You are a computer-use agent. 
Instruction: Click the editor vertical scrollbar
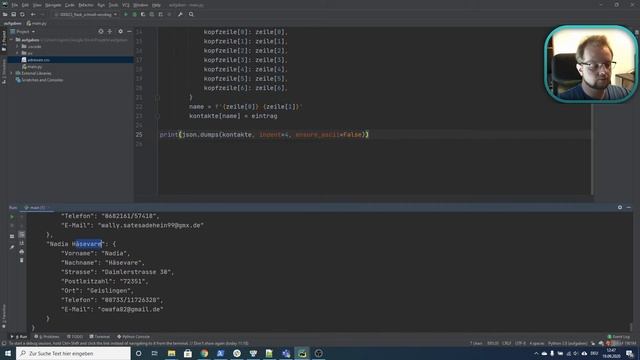(x=592, y=111)
